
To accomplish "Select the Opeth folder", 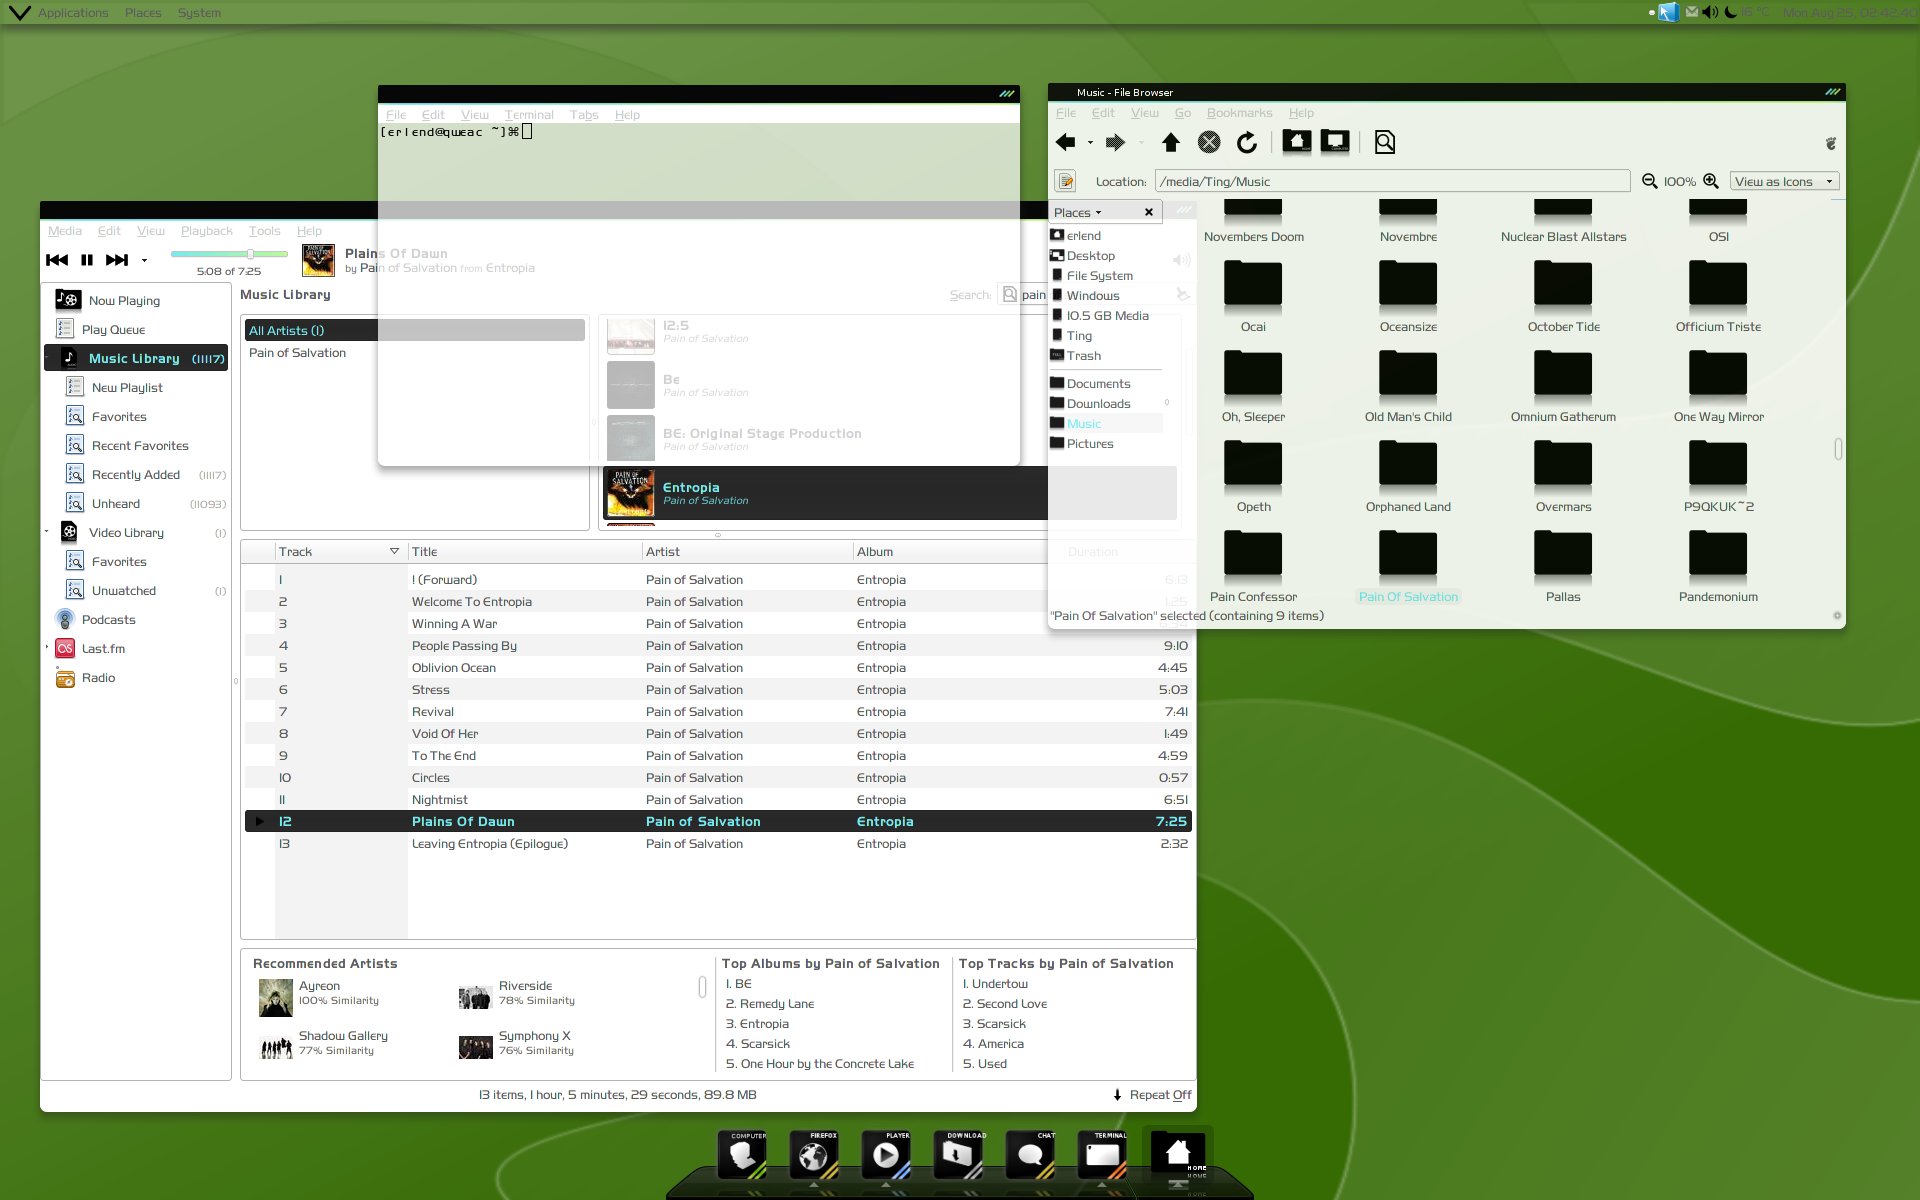I will [1253, 477].
